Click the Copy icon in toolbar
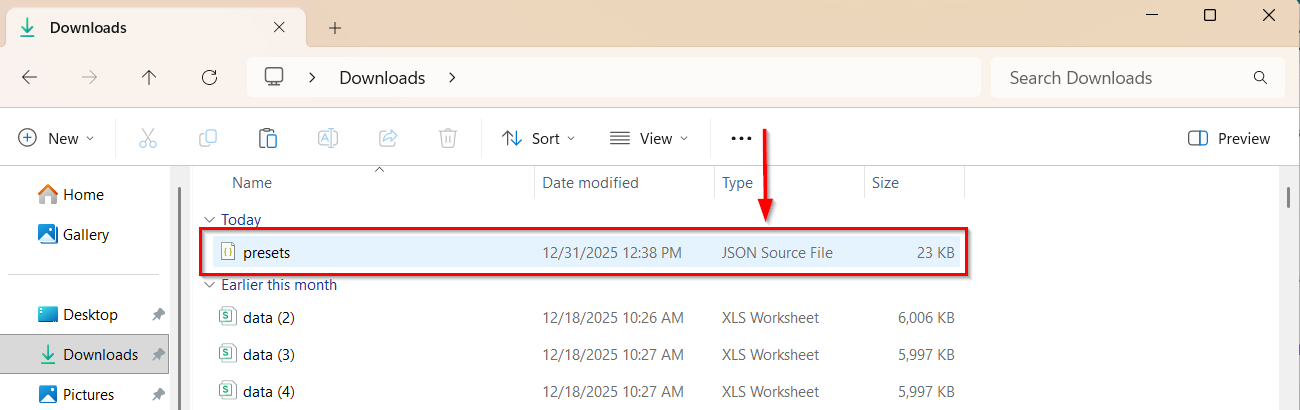Viewport: 1300px width, 410px height. click(208, 138)
